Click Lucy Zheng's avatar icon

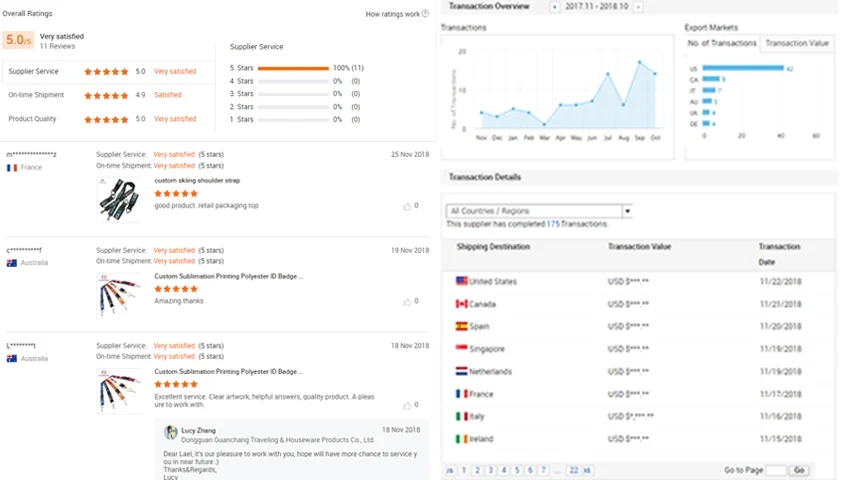pyautogui.click(x=172, y=432)
